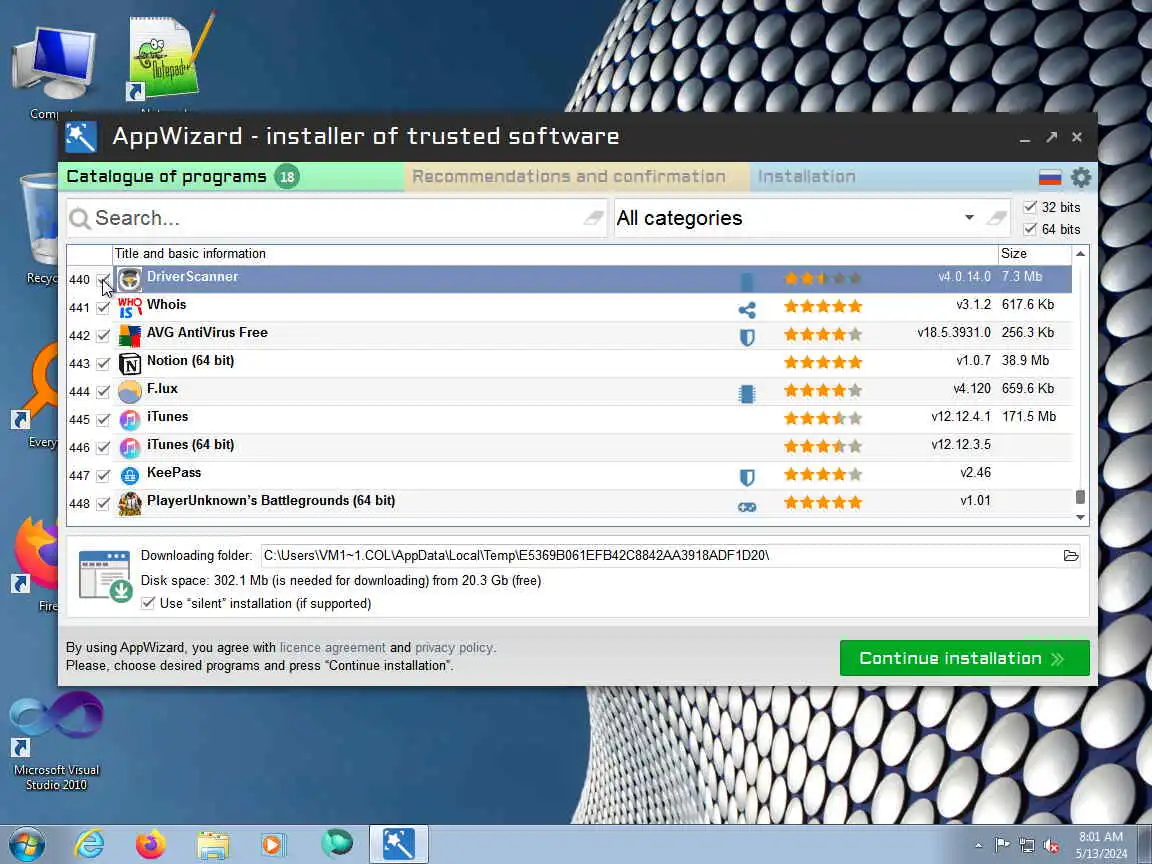Click the Action Center flag tray icon
The image size is (1152, 864).
tap(1002, 846)
